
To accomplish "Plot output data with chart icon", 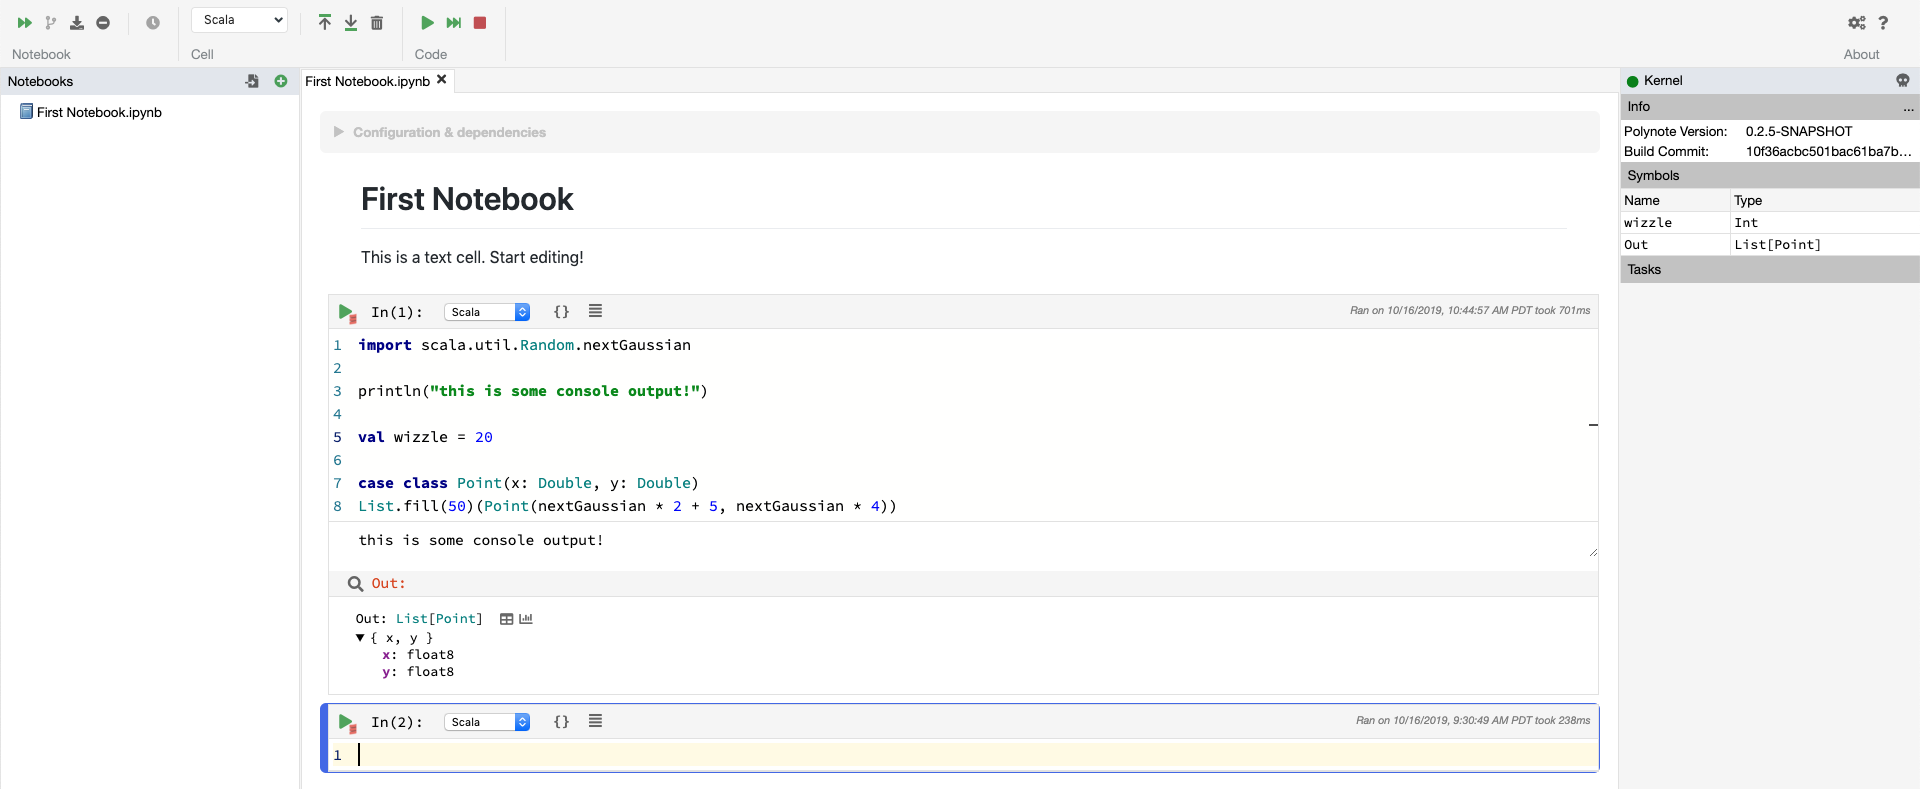I will tap(526, 619).
